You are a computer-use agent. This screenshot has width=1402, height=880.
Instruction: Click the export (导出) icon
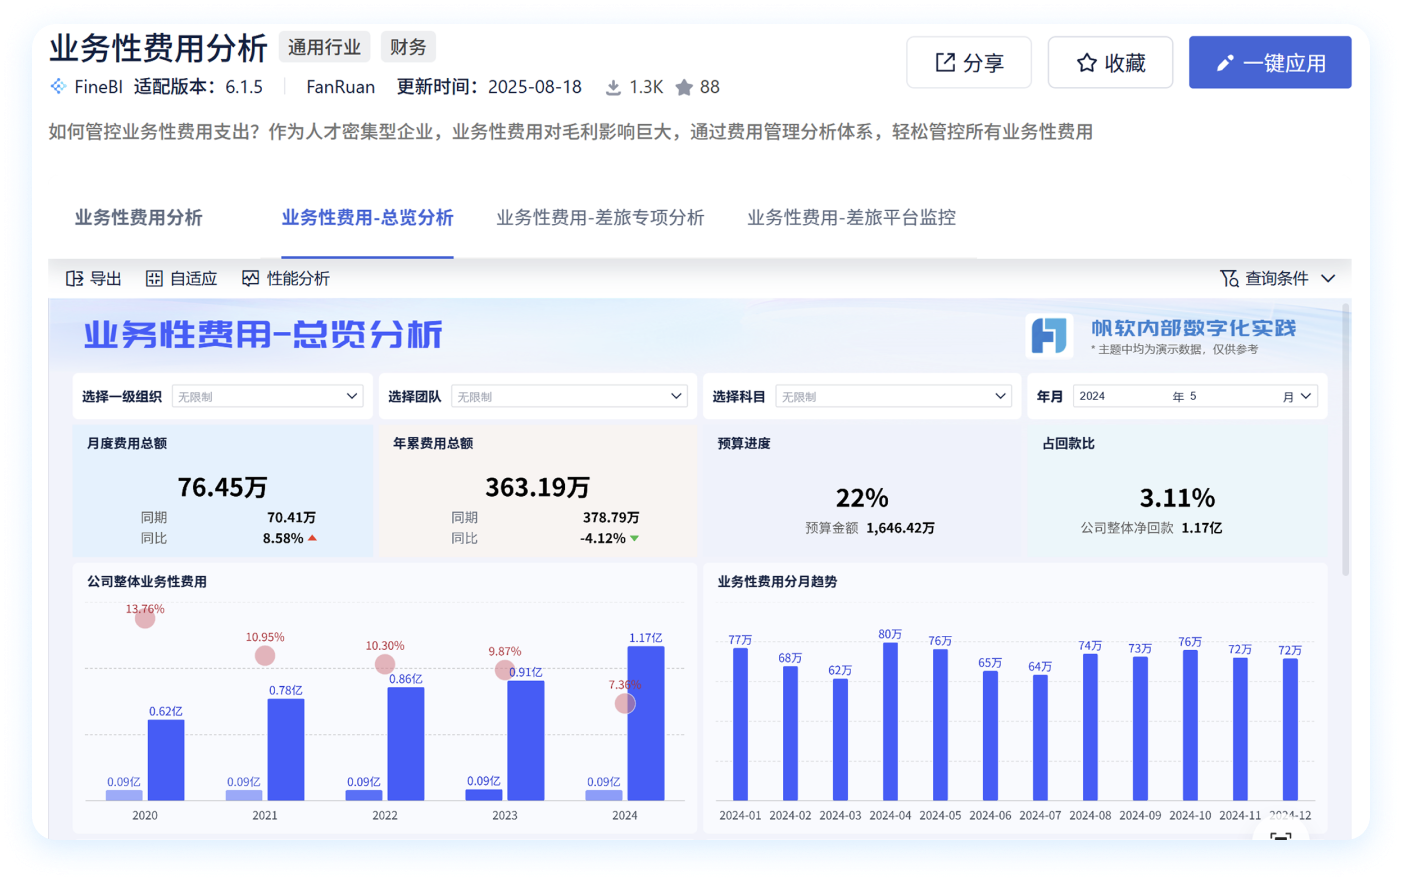pos(75,279)
